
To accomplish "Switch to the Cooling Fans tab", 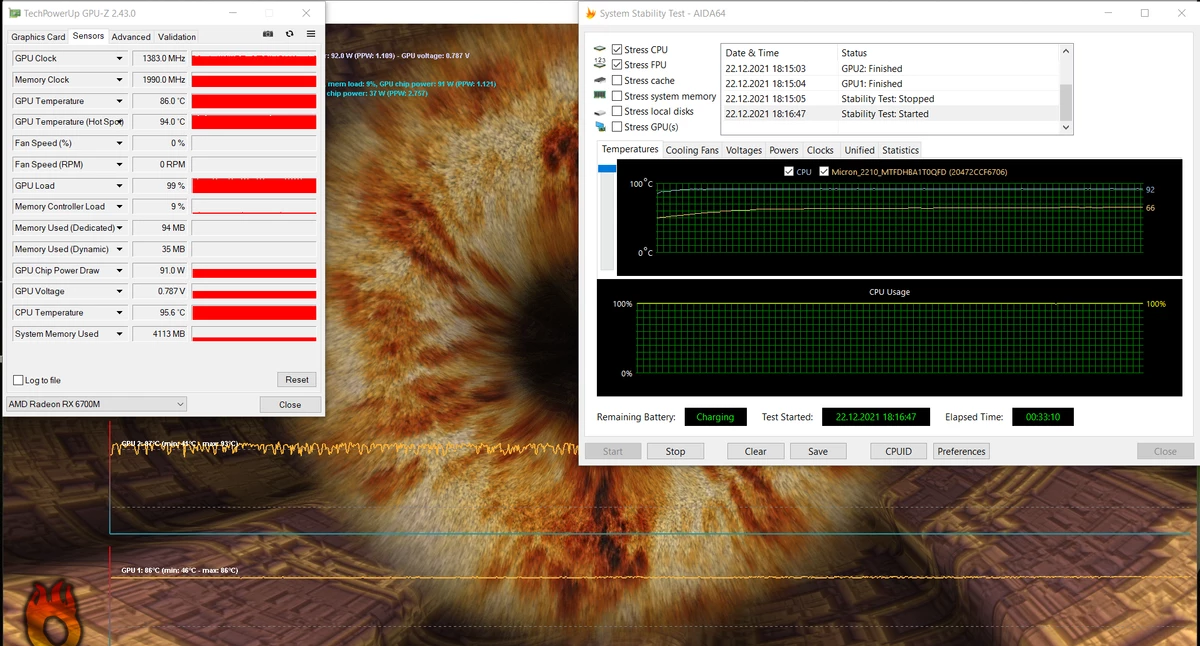I will pyautogui.click(x=692, y=150).
